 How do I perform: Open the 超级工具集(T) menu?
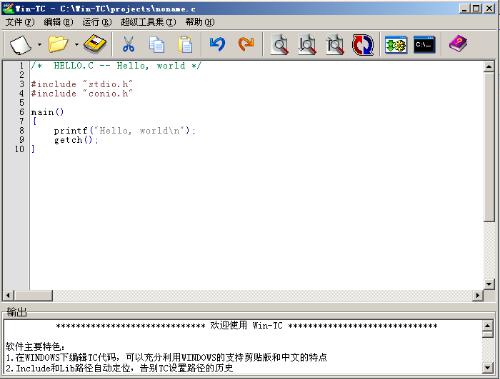click(148, 22)
